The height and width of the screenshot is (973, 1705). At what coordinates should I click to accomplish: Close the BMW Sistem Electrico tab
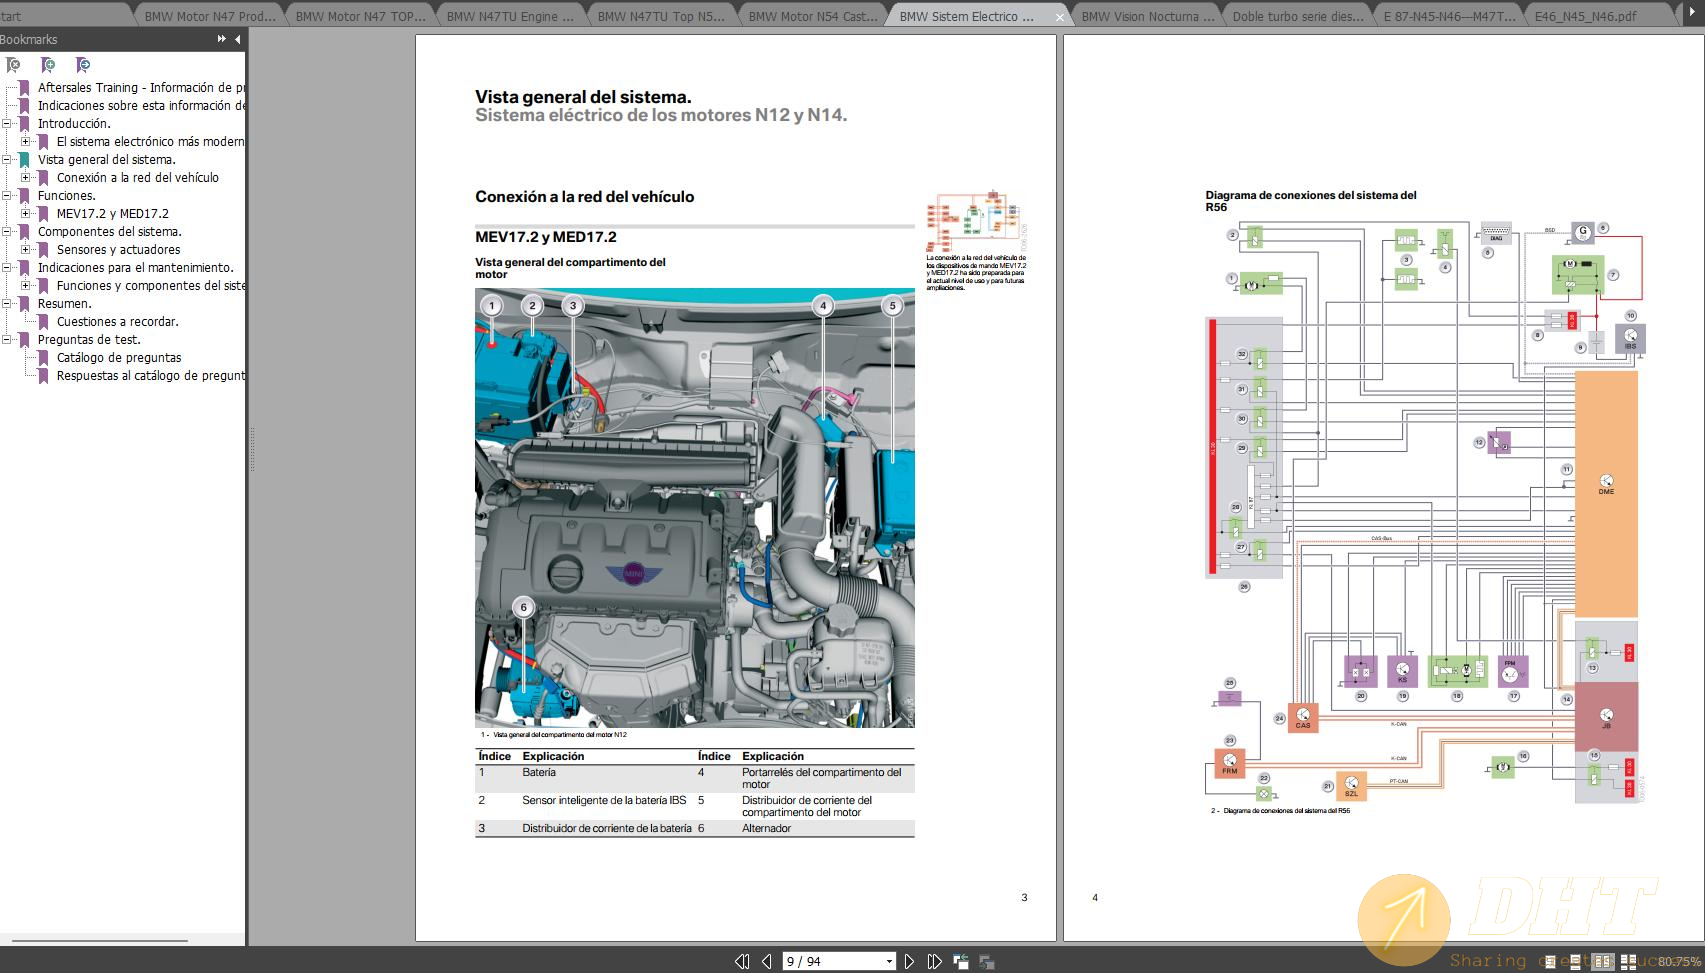[1059, 17]
